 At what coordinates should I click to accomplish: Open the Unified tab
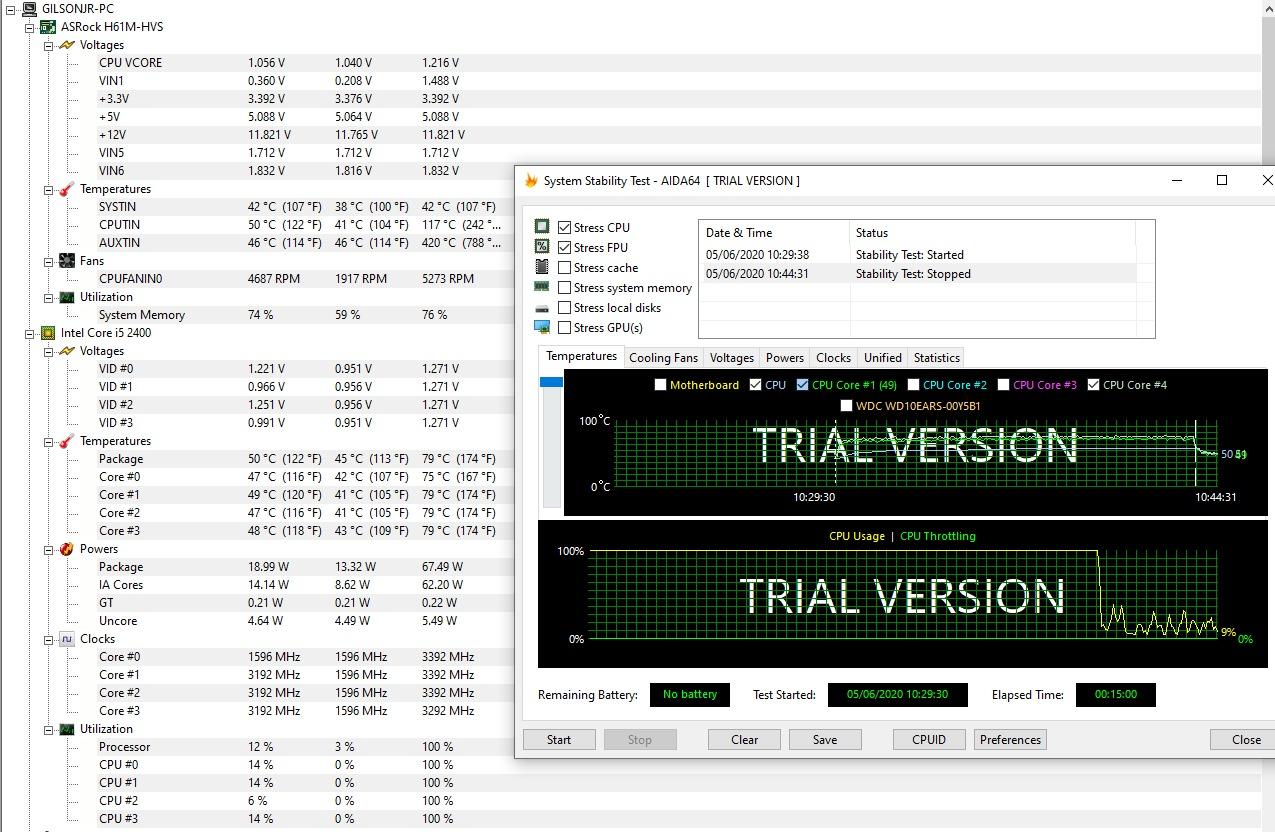[x=883, y=358]
